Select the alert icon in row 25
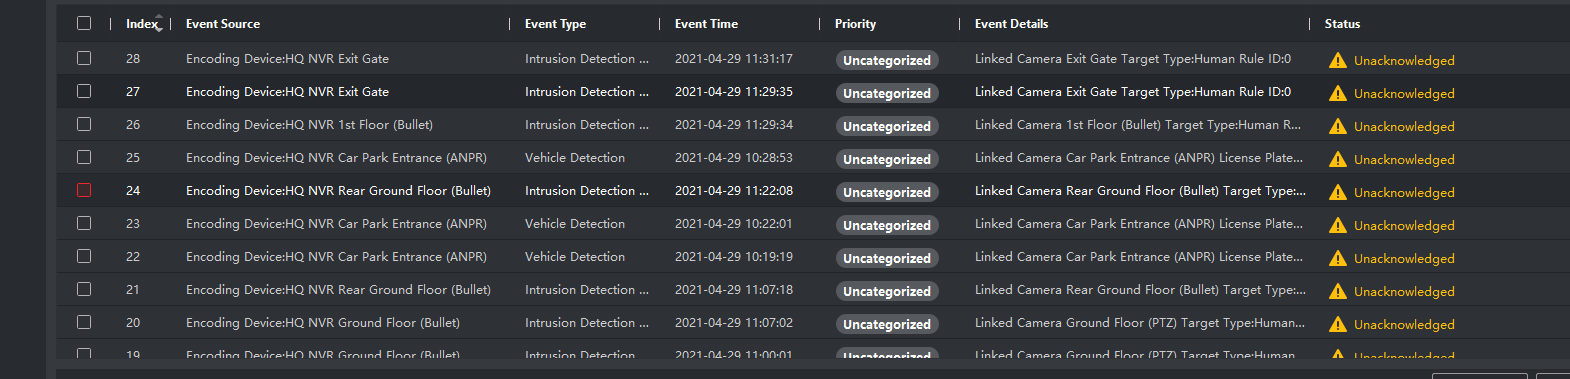 1337,159
